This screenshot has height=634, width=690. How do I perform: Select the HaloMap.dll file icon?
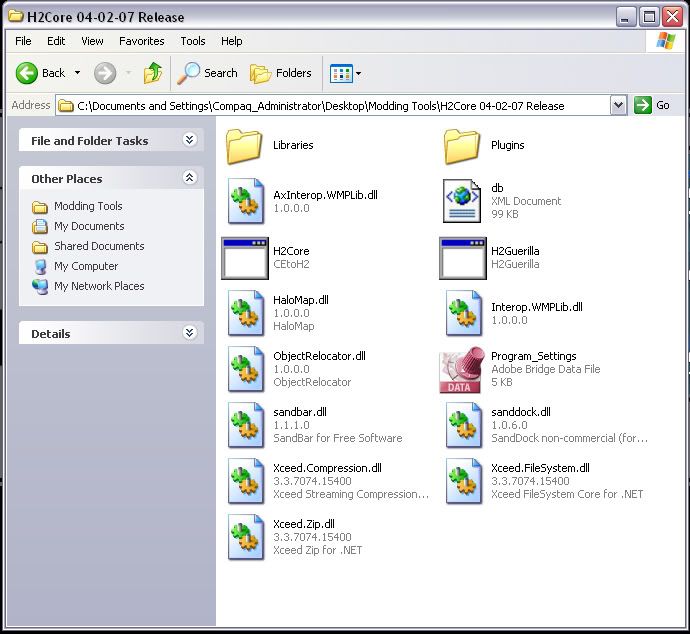pyautogui.click(x=246, y=313)
